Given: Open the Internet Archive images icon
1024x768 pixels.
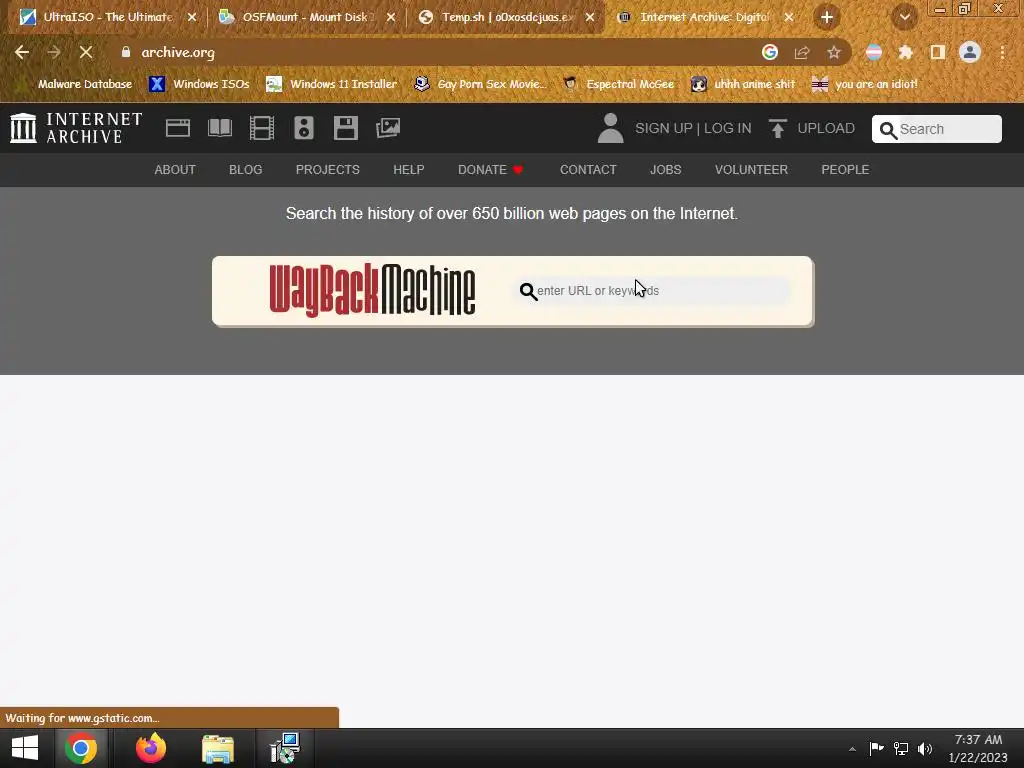Looking at the screenshot, I should click(388, 128).
